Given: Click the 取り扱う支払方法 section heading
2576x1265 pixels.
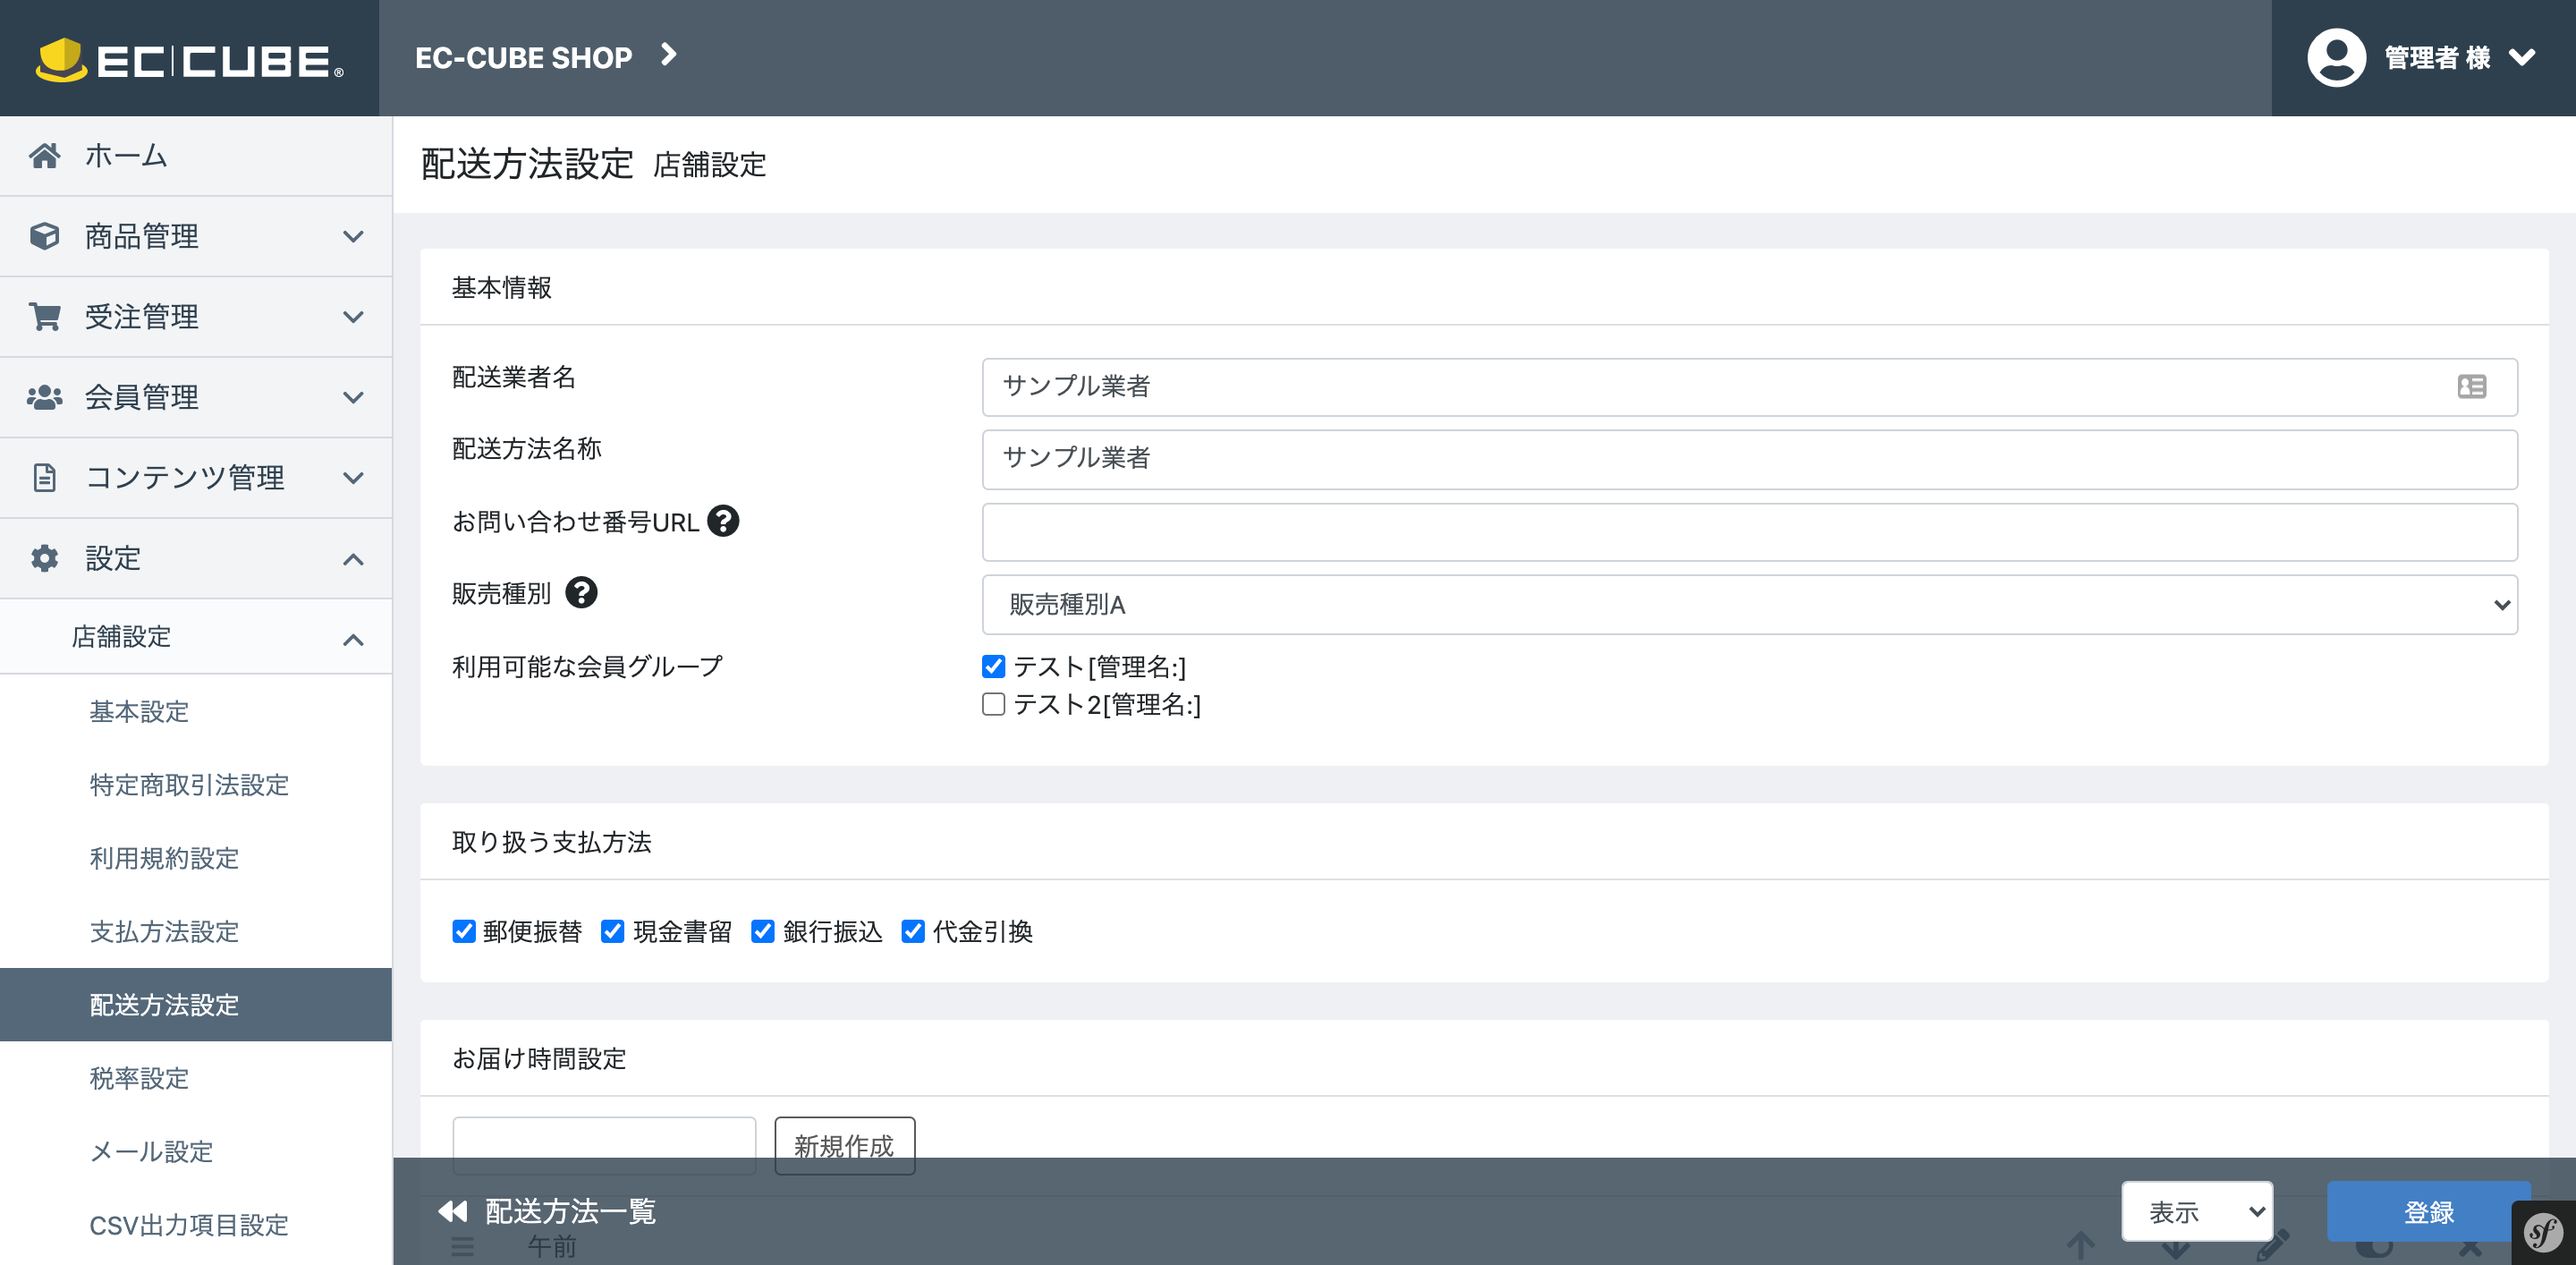Looking at the screenshot, I should point(551,841).
